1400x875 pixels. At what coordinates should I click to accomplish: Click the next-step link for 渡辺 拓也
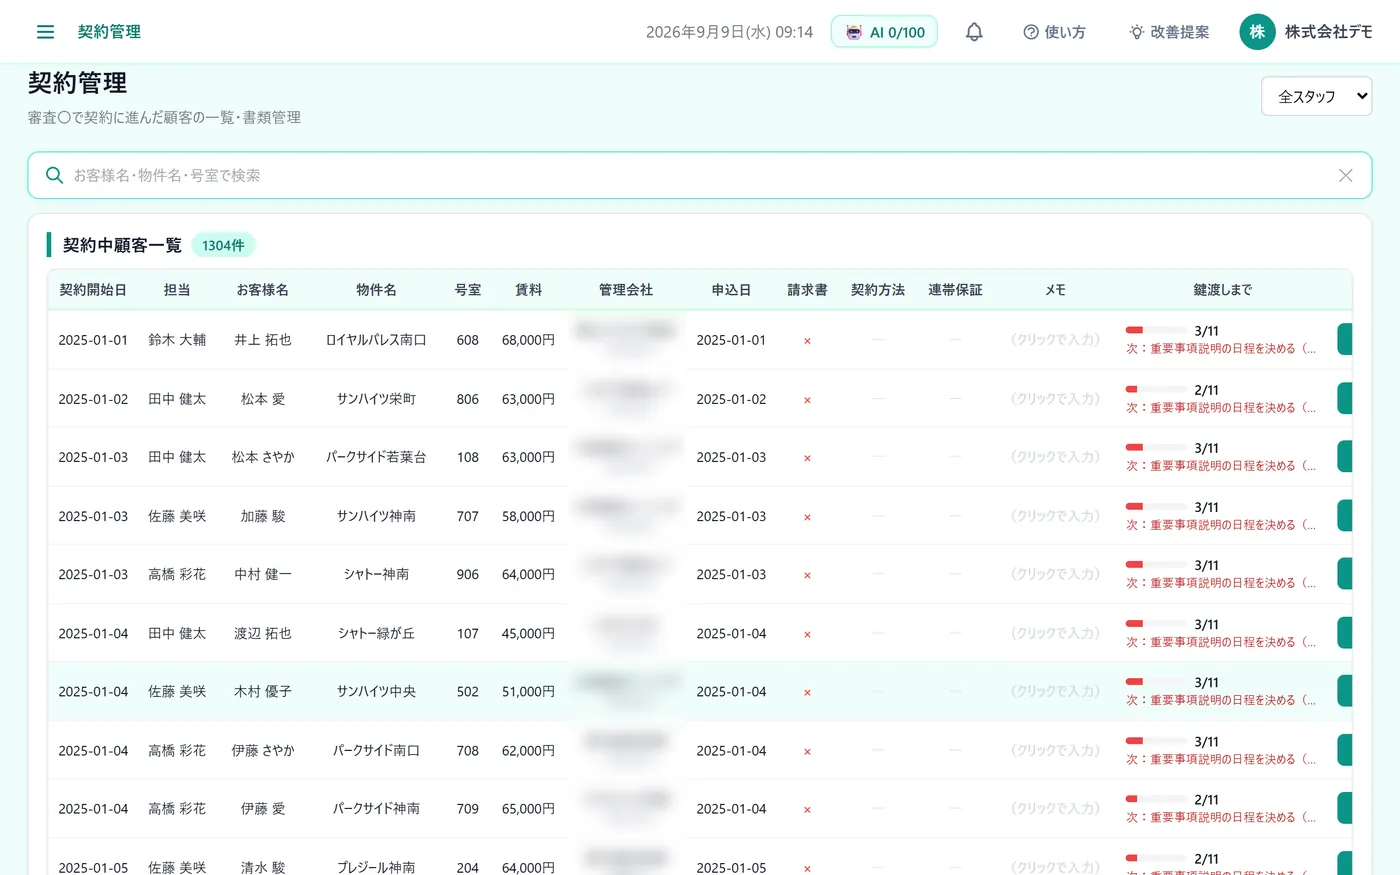click(1221, 642)
